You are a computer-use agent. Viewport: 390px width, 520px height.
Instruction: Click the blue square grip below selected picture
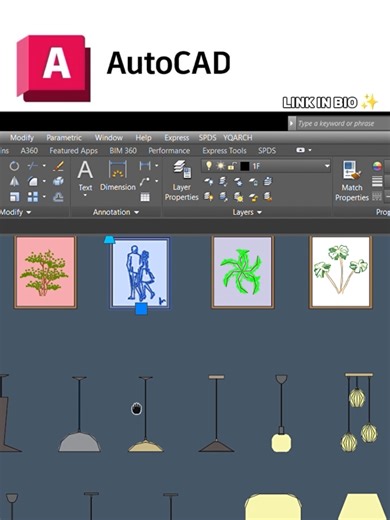(x=141, y=308)
